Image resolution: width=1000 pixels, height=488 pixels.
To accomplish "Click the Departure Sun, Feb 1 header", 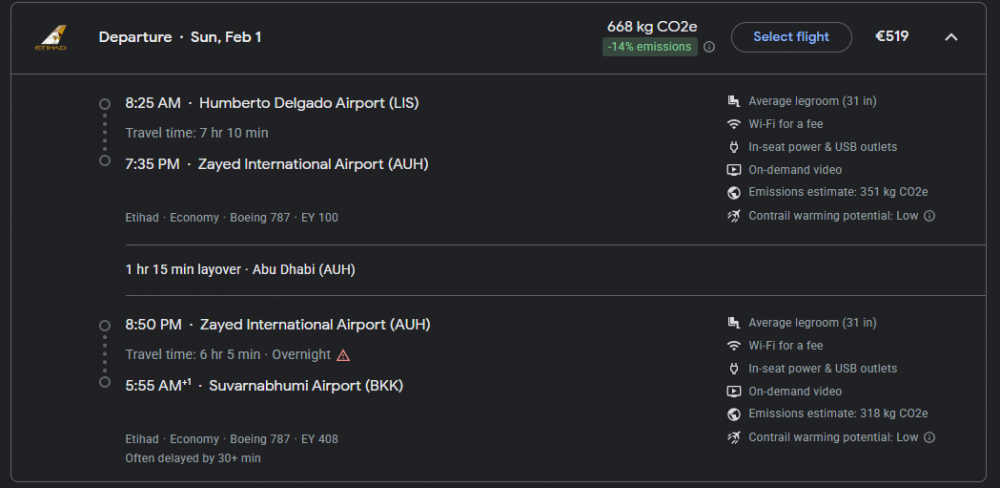I will [x=180, y=37].
